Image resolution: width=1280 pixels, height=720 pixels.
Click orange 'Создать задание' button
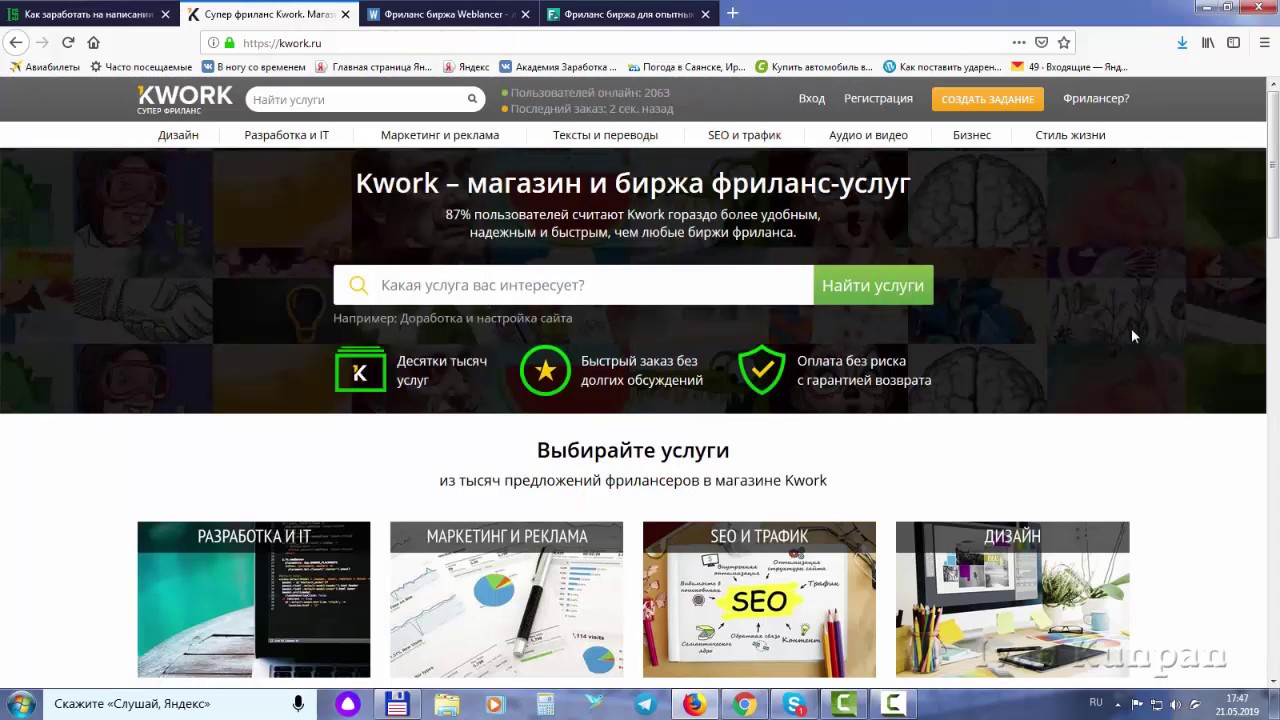[x=987, y=99]
